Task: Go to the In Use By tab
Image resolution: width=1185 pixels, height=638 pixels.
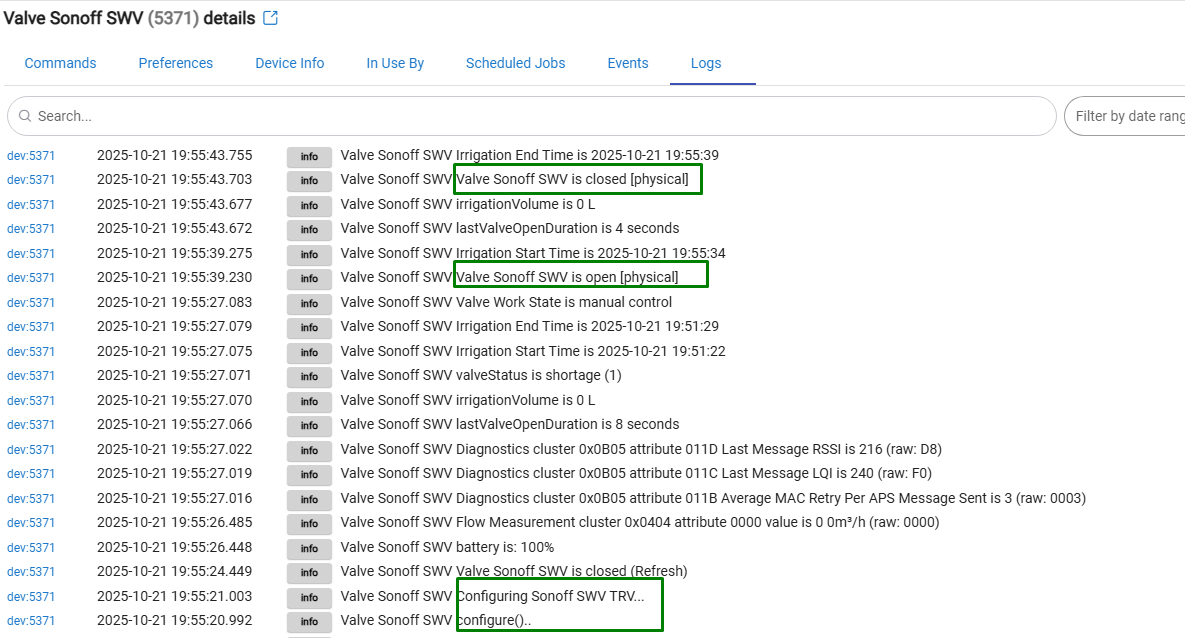Action: (395, 63)
